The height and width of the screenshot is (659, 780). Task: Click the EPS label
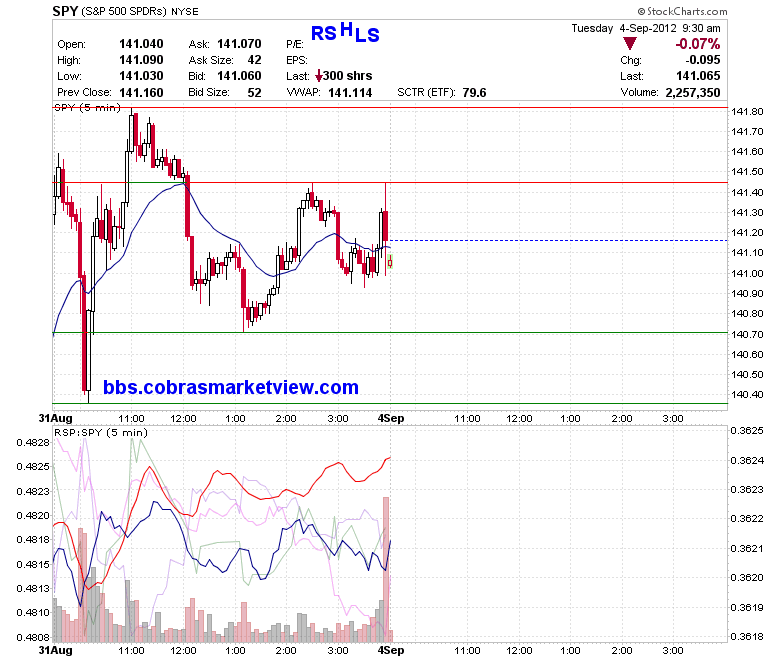pyautogui.click(x=297, y=60)
